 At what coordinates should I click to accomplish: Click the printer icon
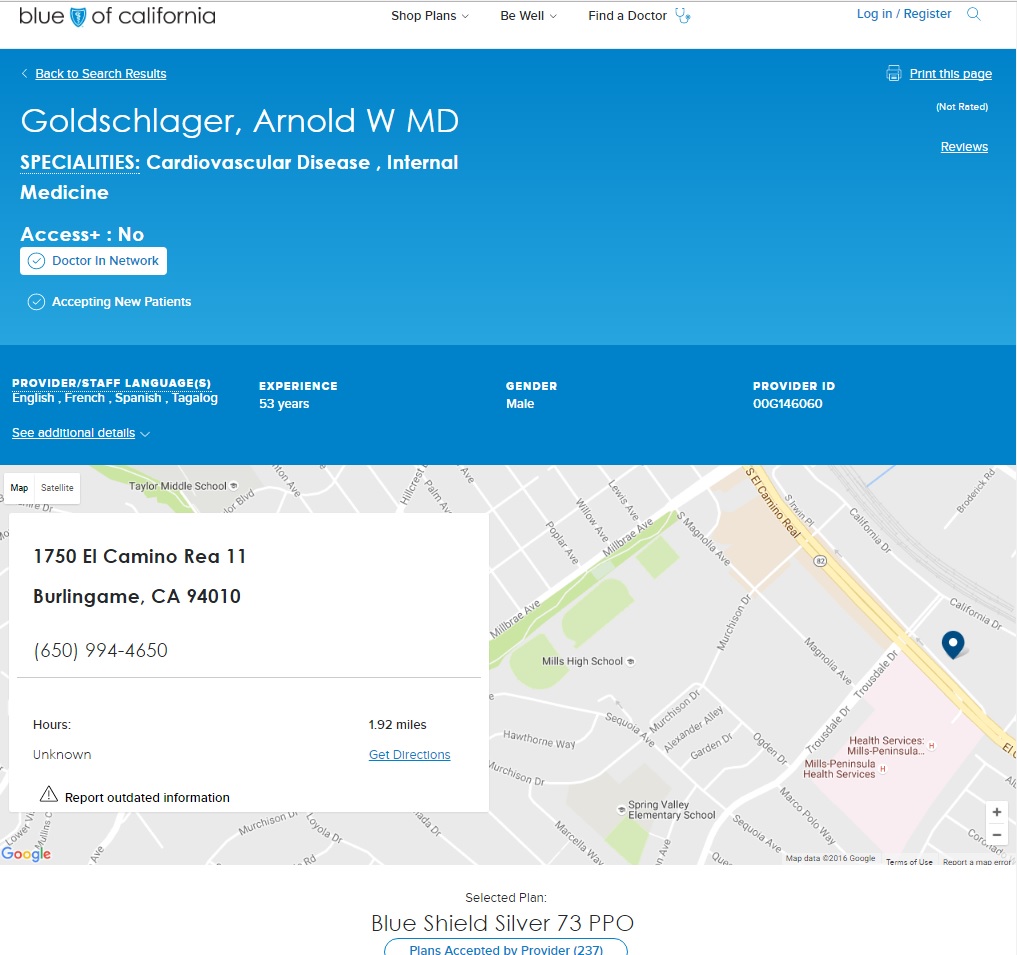pos(894,73)
